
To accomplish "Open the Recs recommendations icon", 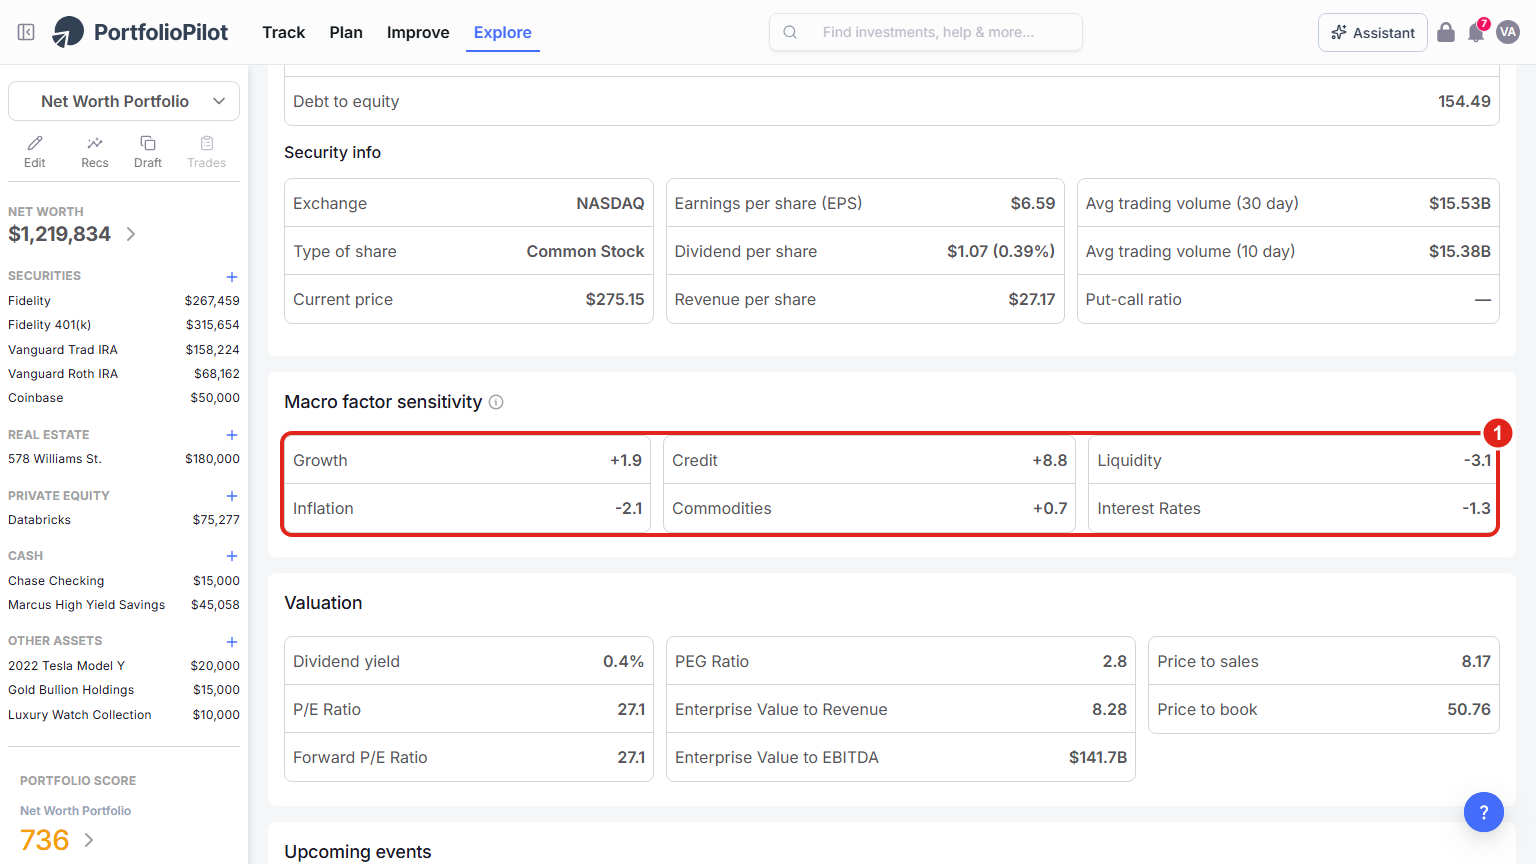I will [95, 152].
